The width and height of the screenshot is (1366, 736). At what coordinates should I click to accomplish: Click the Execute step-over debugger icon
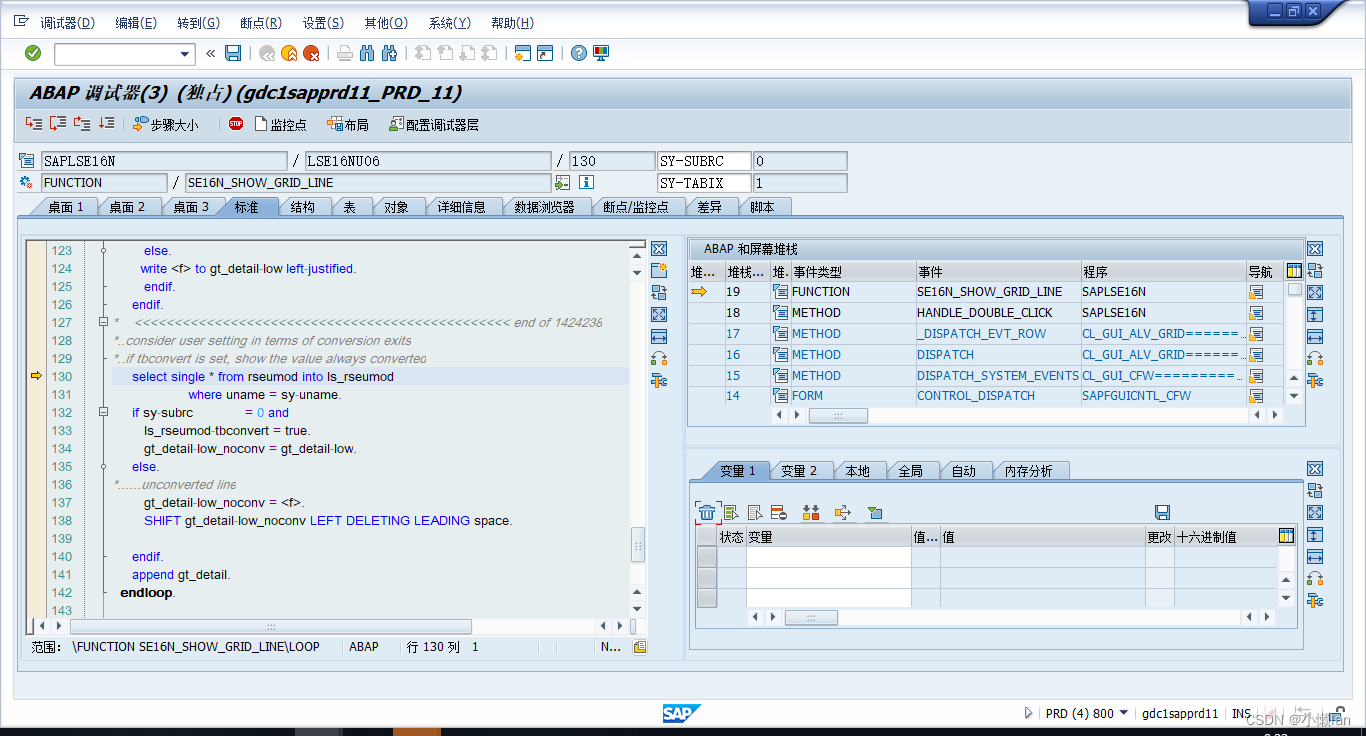(x=58, y=124)
